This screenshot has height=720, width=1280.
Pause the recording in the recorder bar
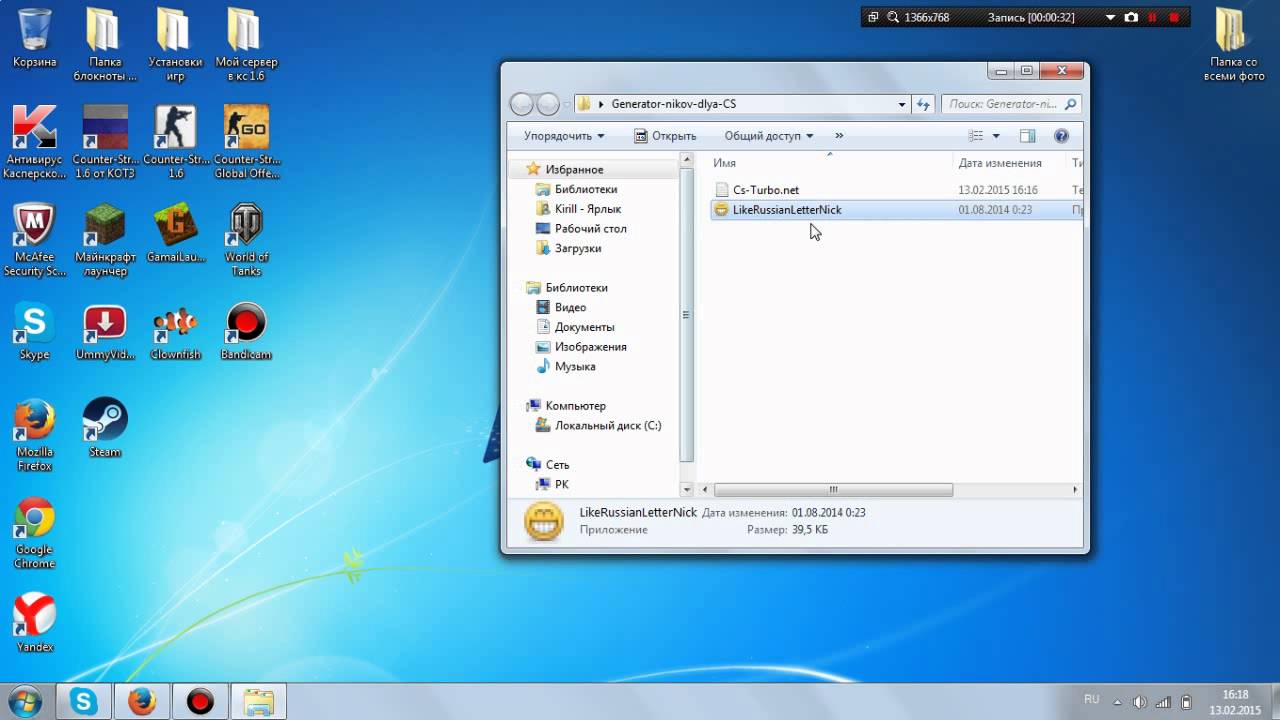click(1152, 17)
